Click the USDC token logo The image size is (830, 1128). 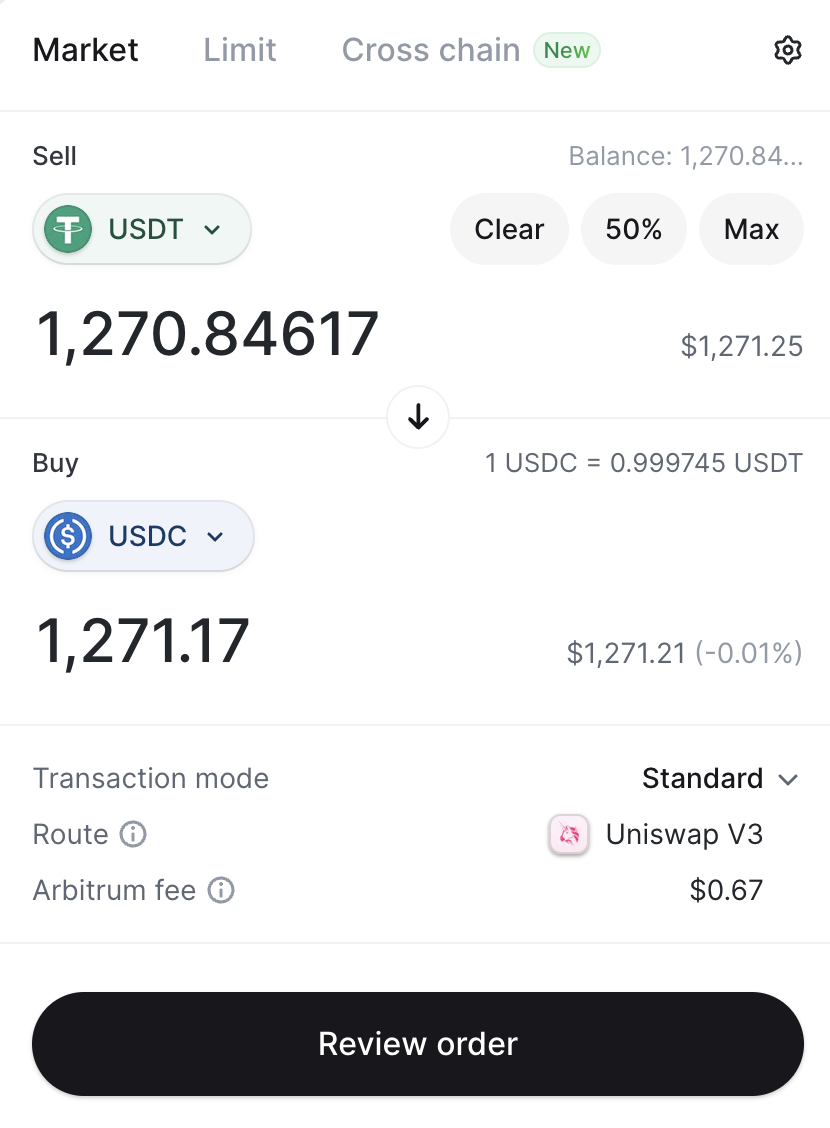(x=68, y=536)
